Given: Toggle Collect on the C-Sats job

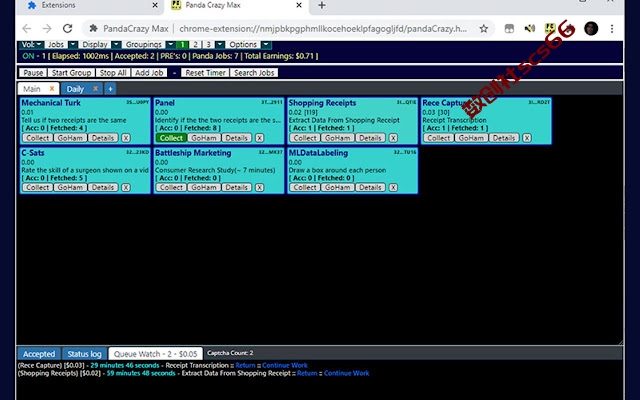Looking at the screenshot, I should click(37, 187).
